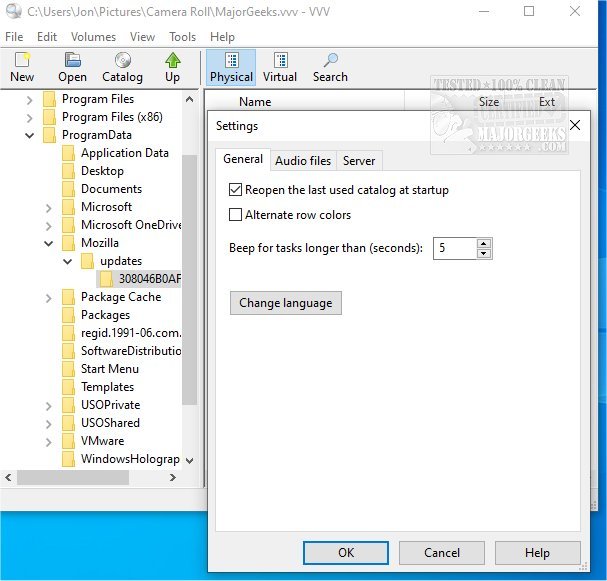Click the Program Files folder icon
Image resolution: width=607 pixels, height=581 pixels.
click(x=50, y=99)
